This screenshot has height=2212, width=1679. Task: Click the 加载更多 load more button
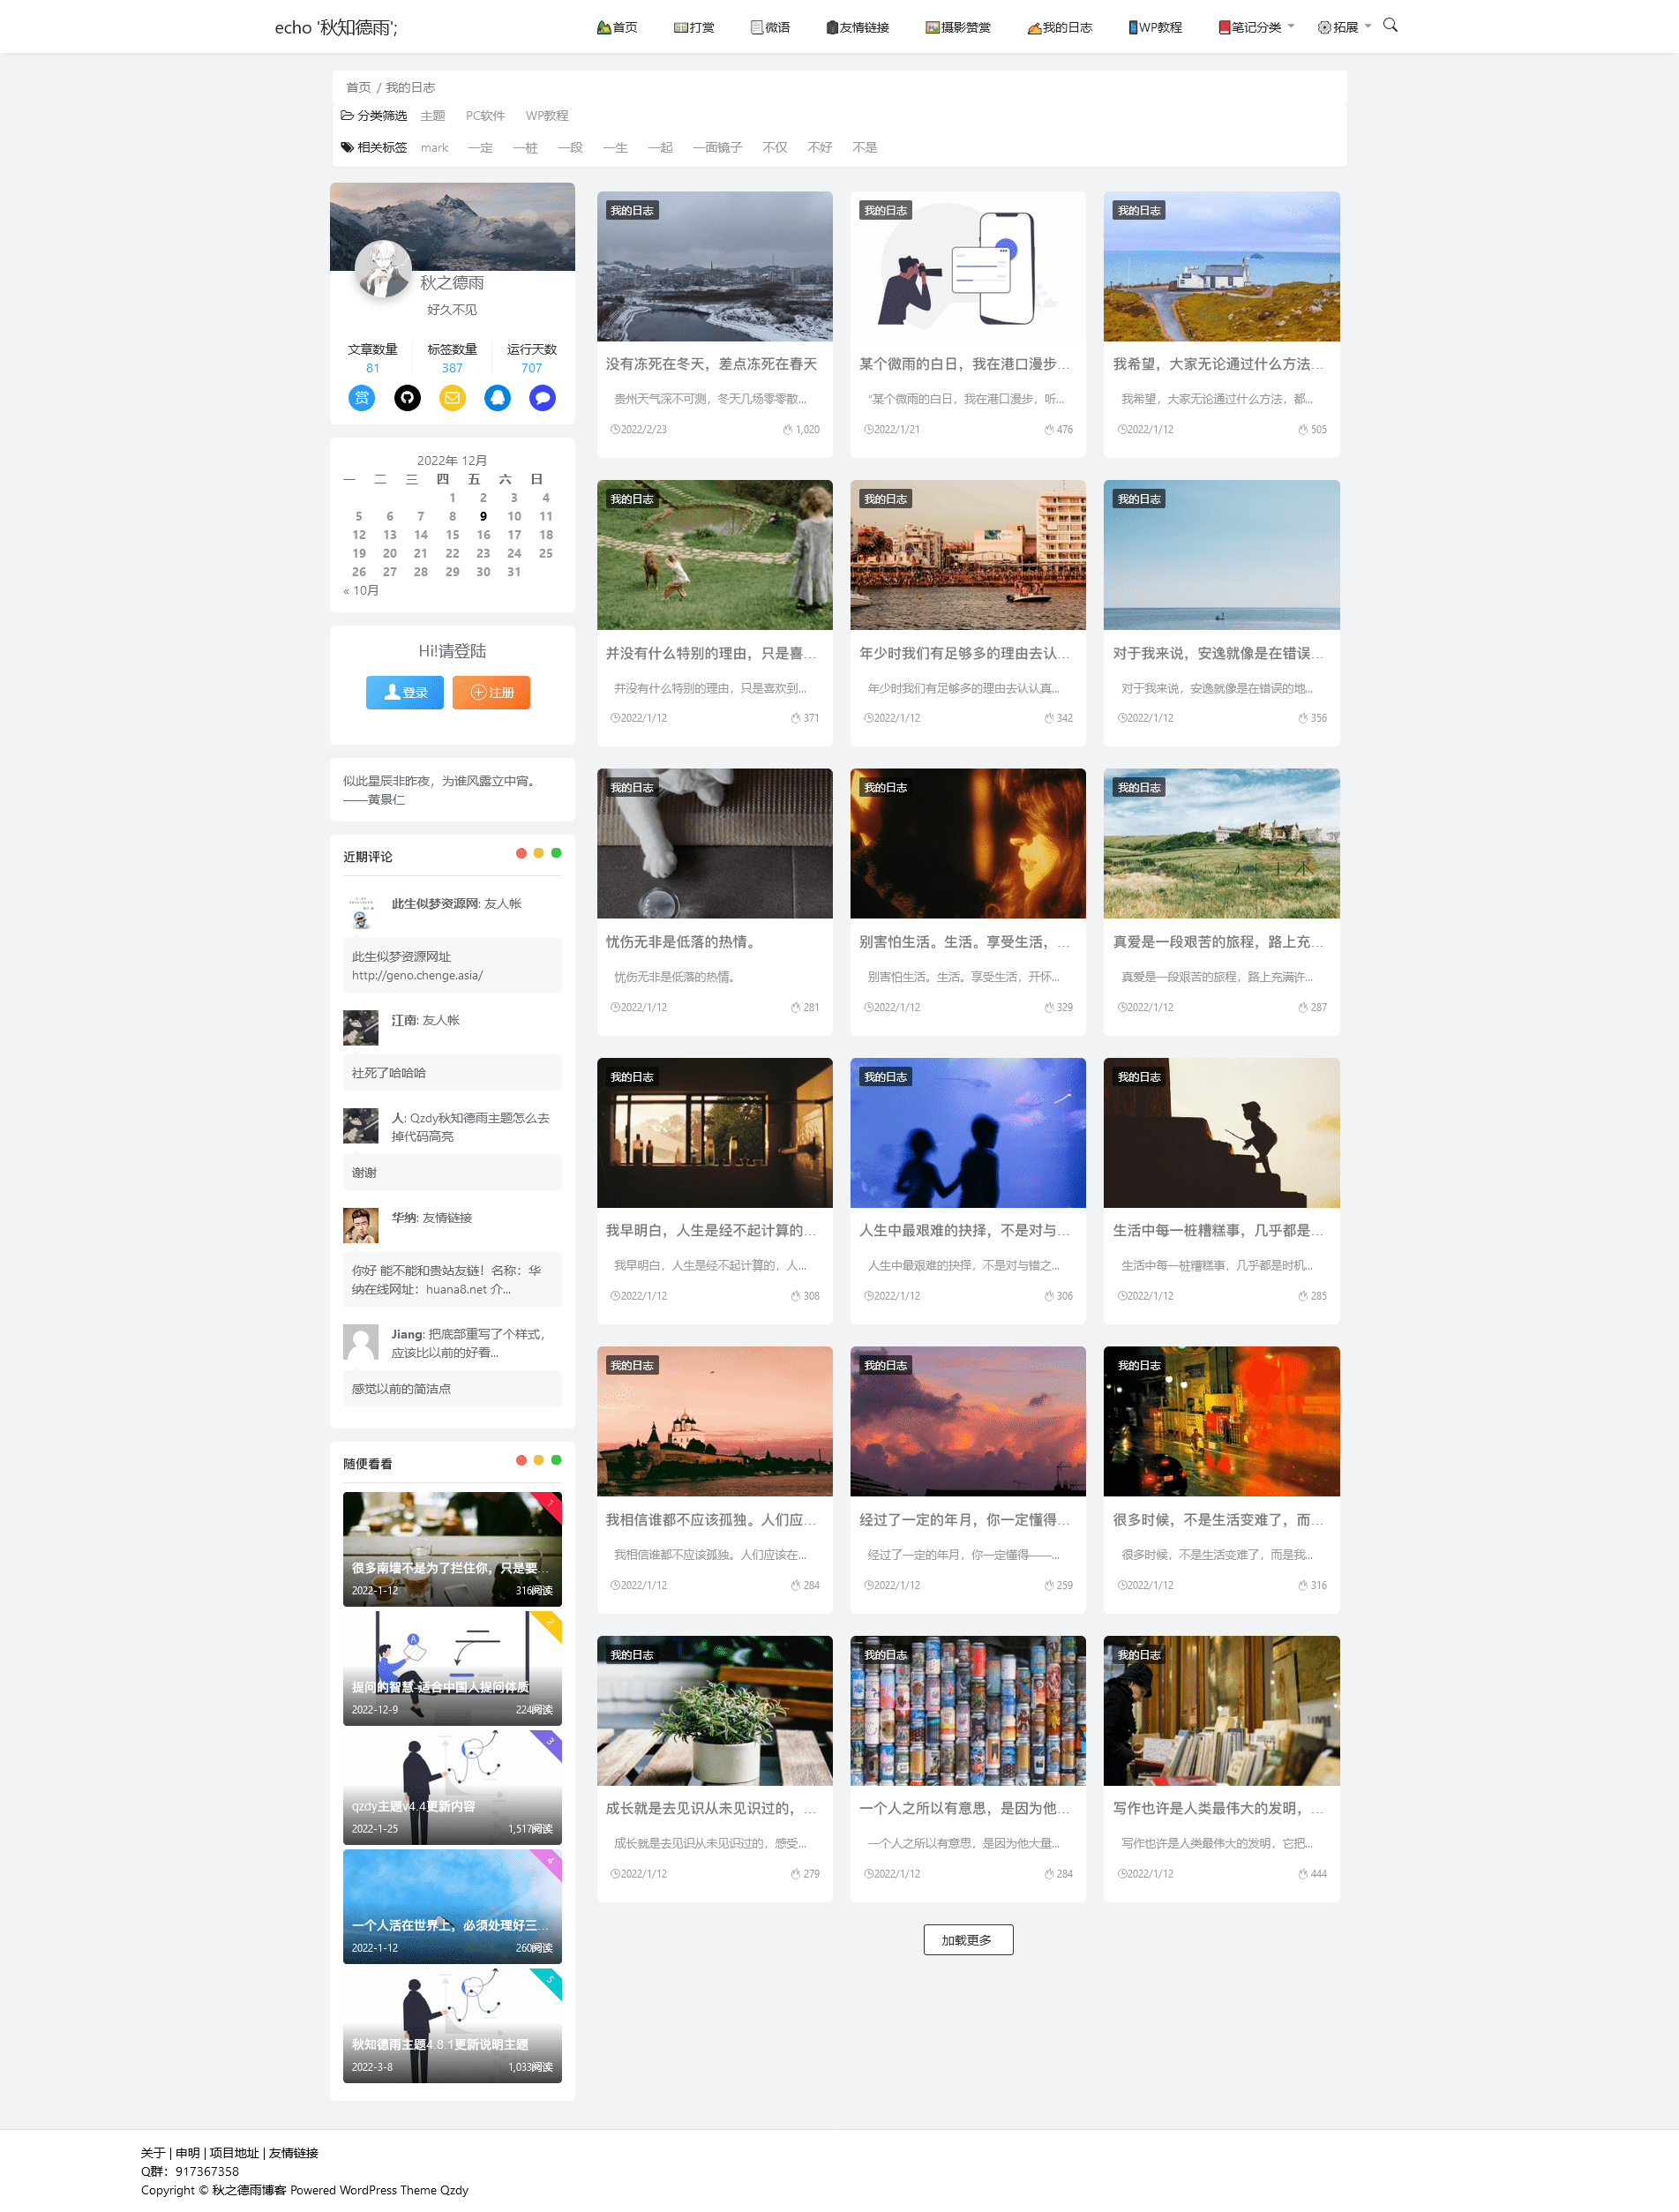point(967,1939)
